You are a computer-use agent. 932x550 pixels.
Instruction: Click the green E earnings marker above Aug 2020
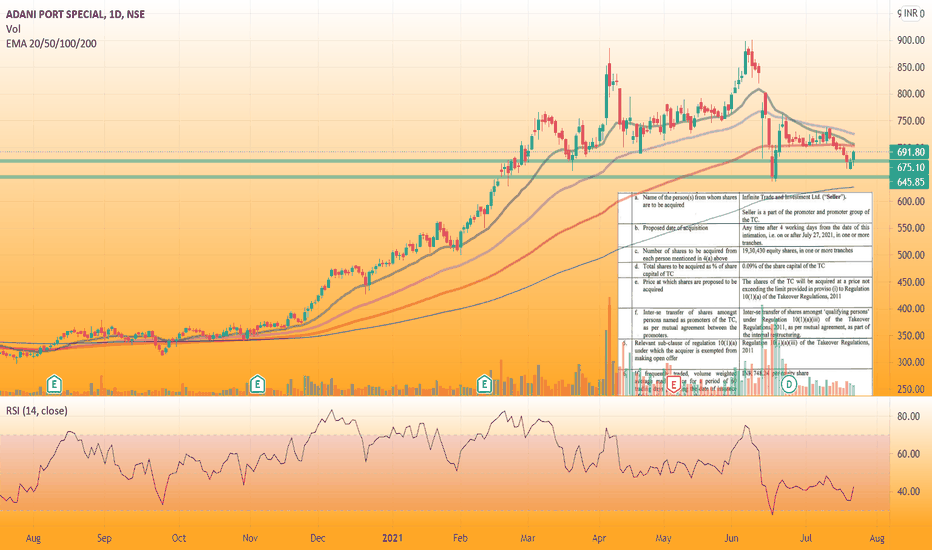pyautogui.click(x=54, y=384)
